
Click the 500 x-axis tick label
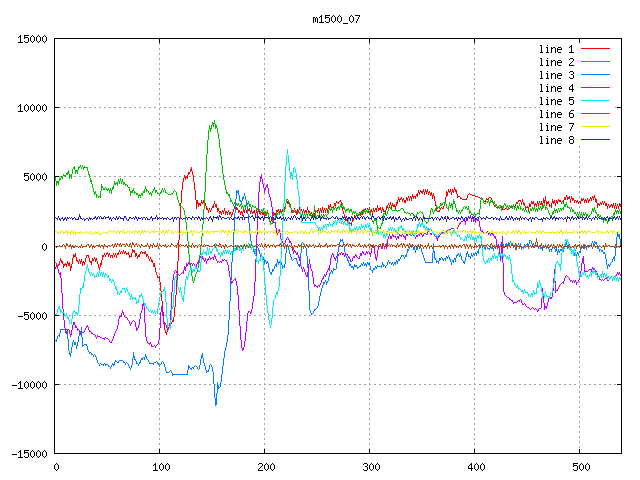[x=580, y=467]
